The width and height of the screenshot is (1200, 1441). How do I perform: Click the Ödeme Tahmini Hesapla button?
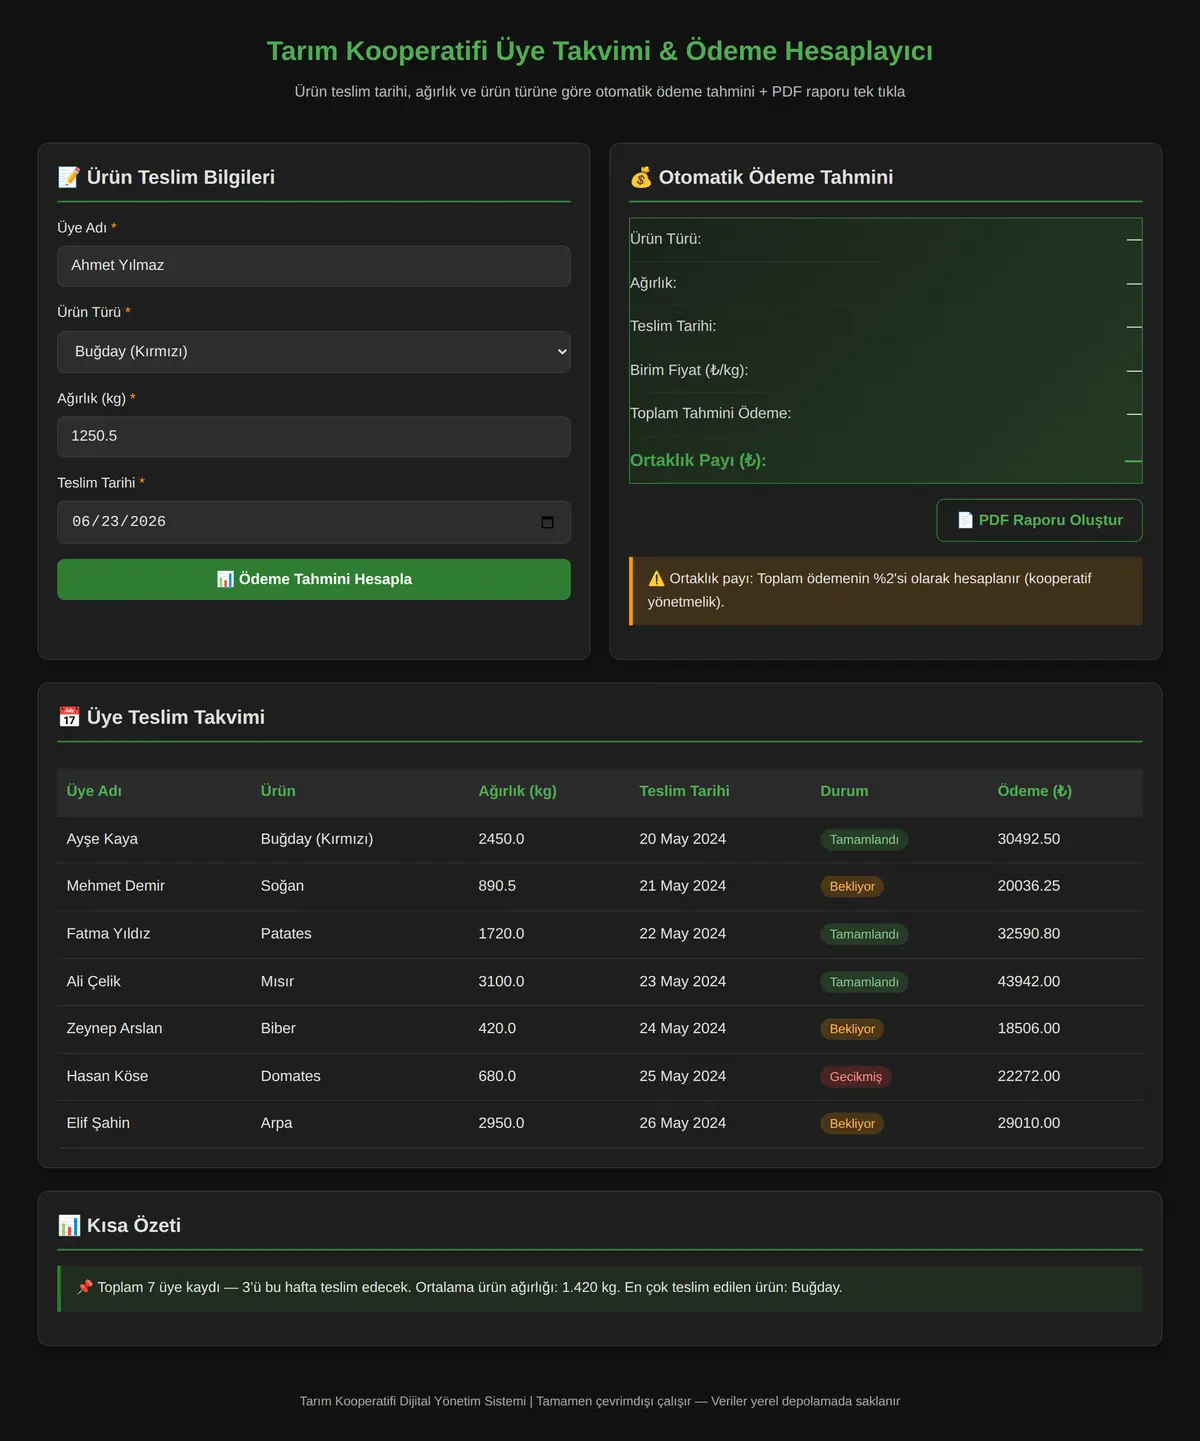pos(314,579)
